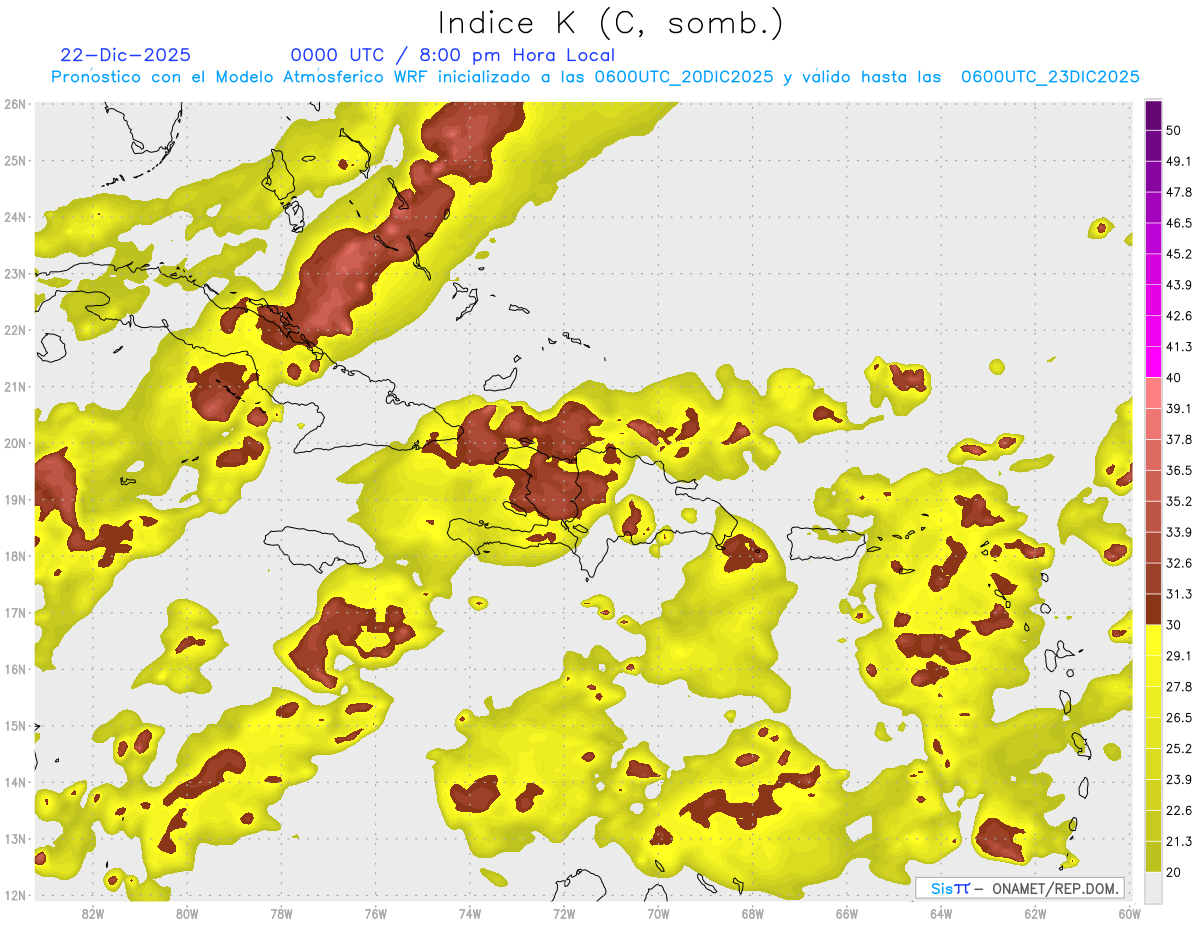The height and width of the screenshot is (927, 1200).
Task: Click the bright magenta swatch beside 41.3
Action: (x=1153, y=362)
